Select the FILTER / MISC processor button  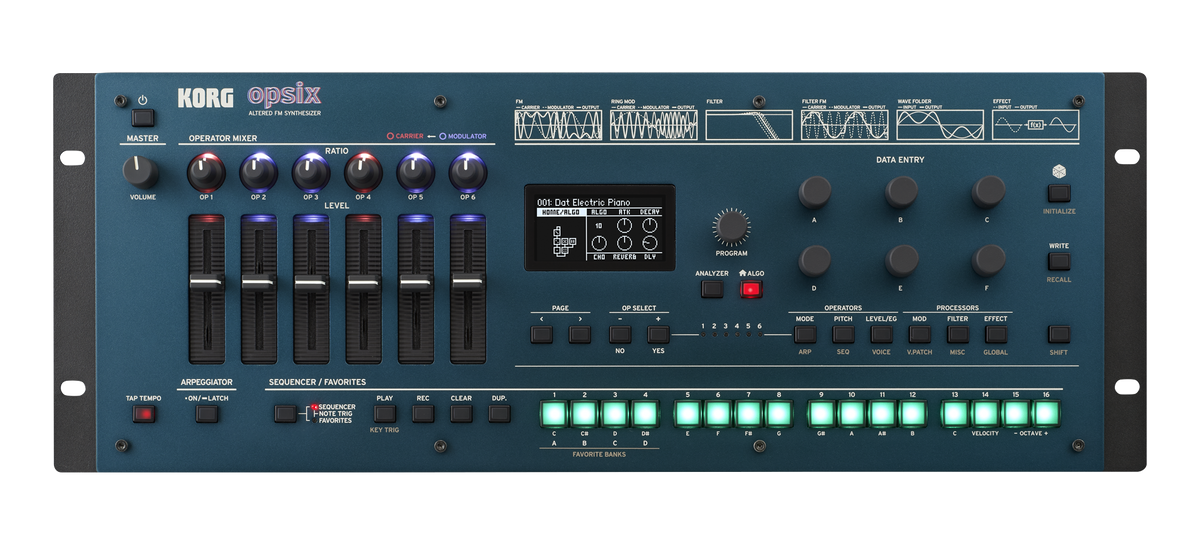[958, 334]
